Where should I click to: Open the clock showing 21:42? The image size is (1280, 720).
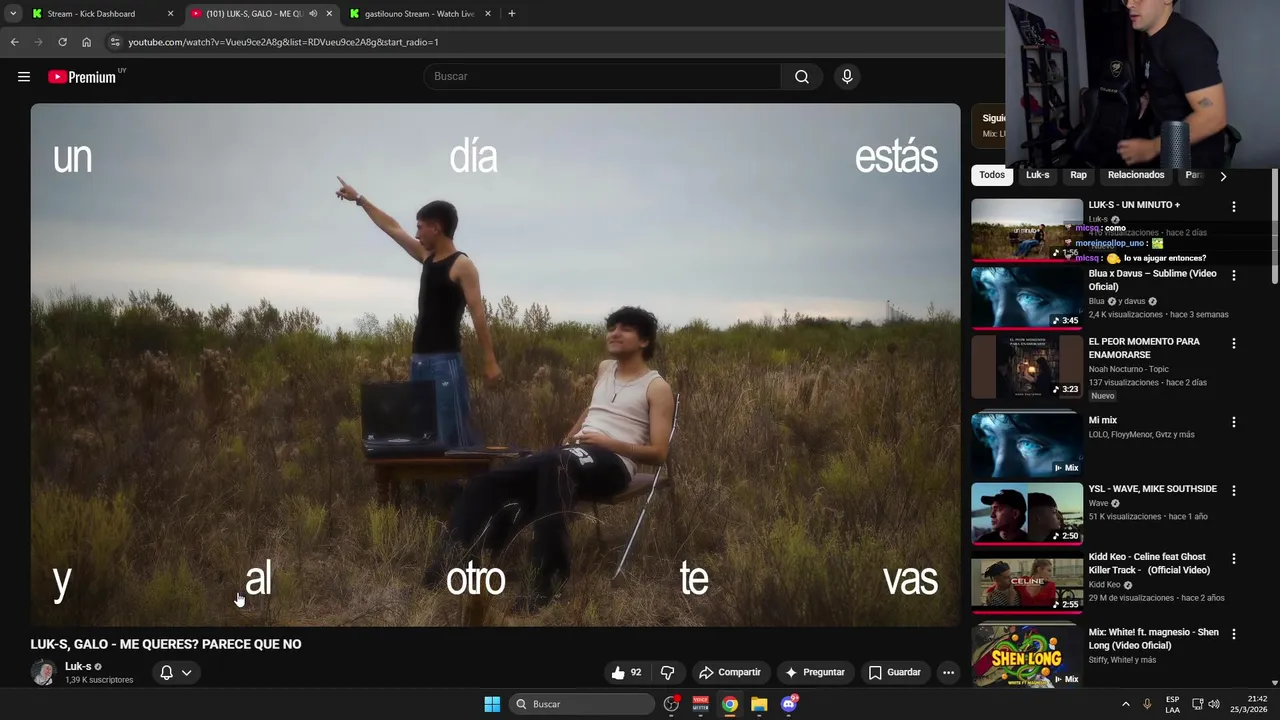[x=1249, y=704]
